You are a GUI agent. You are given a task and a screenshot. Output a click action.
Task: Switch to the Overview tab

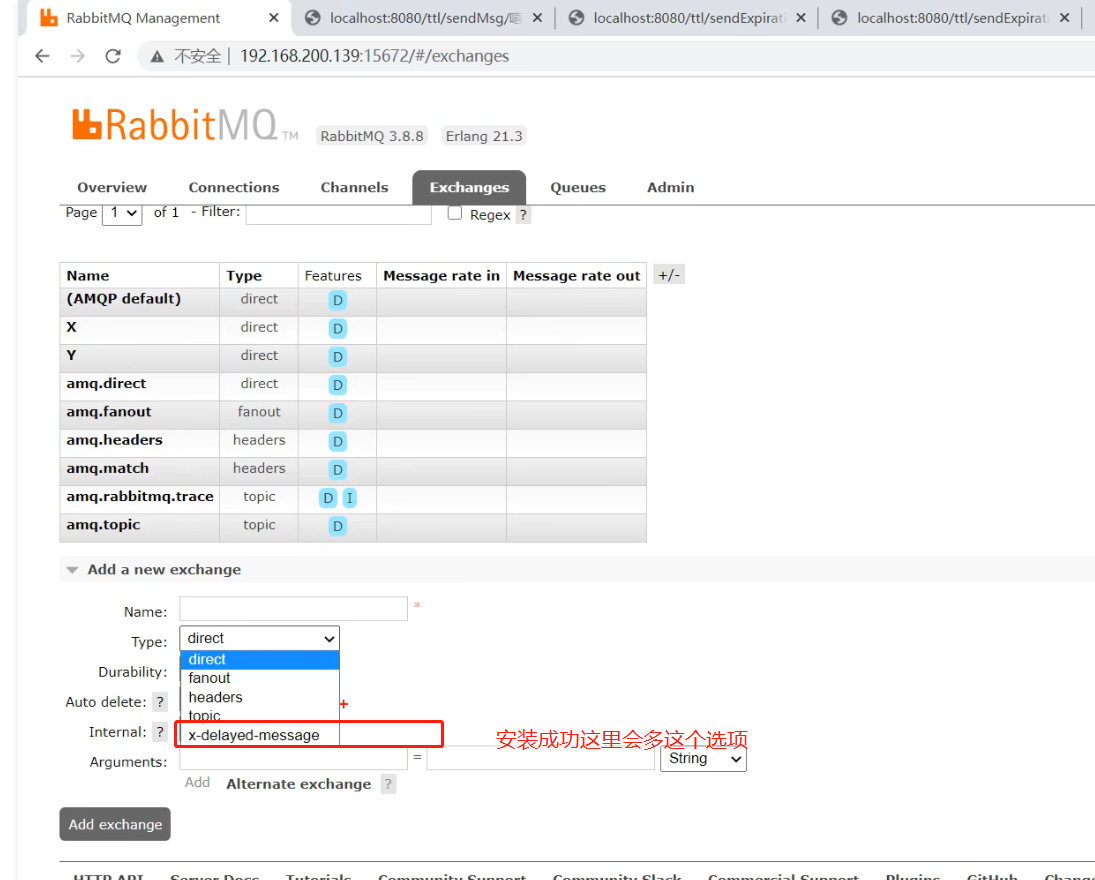click(x=112, y=187)
